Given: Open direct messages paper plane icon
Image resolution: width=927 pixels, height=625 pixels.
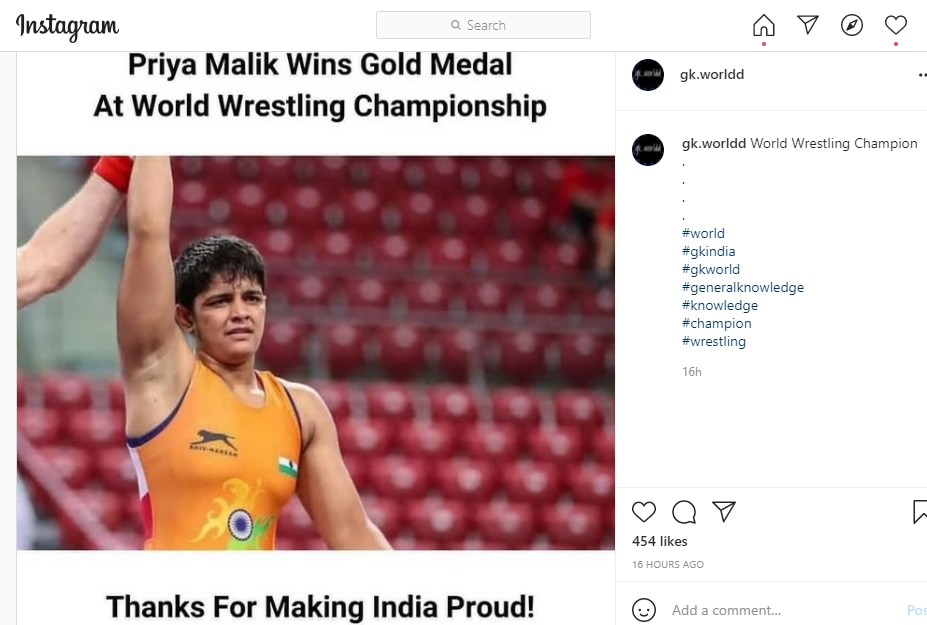Looking at the screenshot, I should 808,26.
